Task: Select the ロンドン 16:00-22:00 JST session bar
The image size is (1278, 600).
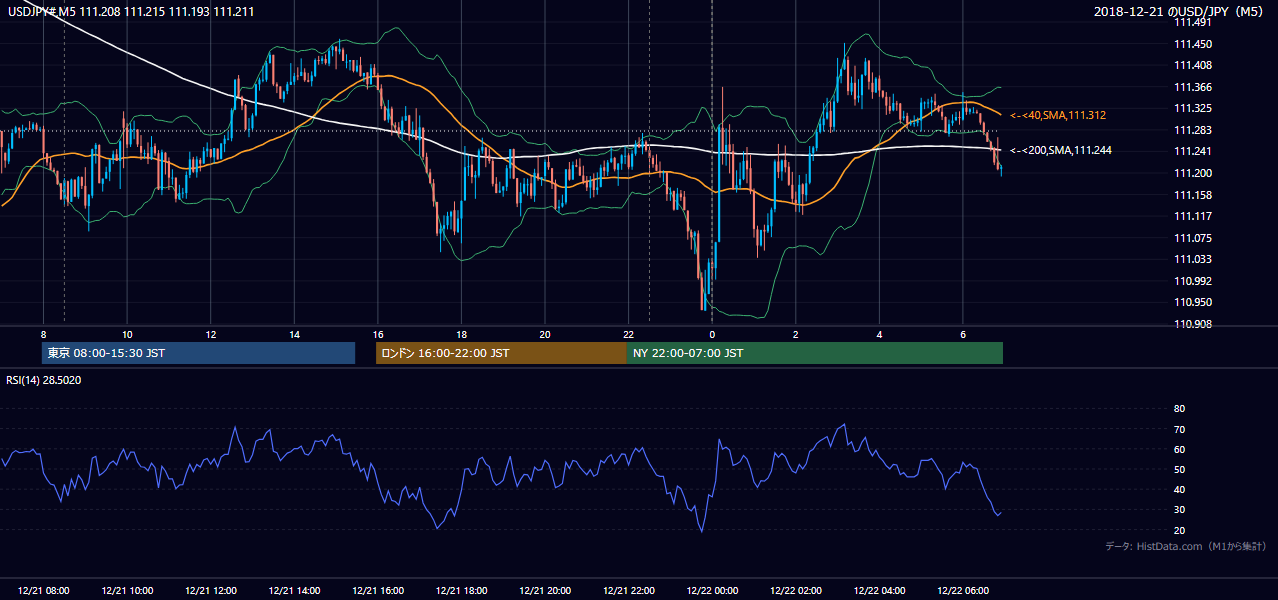Action: (x=501, y=353)
